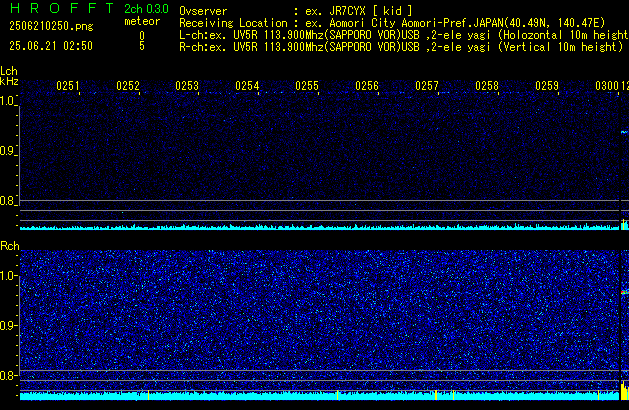629x410 pixels.
Task: Click the 'meteor' count heading
Action: pos(142,21)
